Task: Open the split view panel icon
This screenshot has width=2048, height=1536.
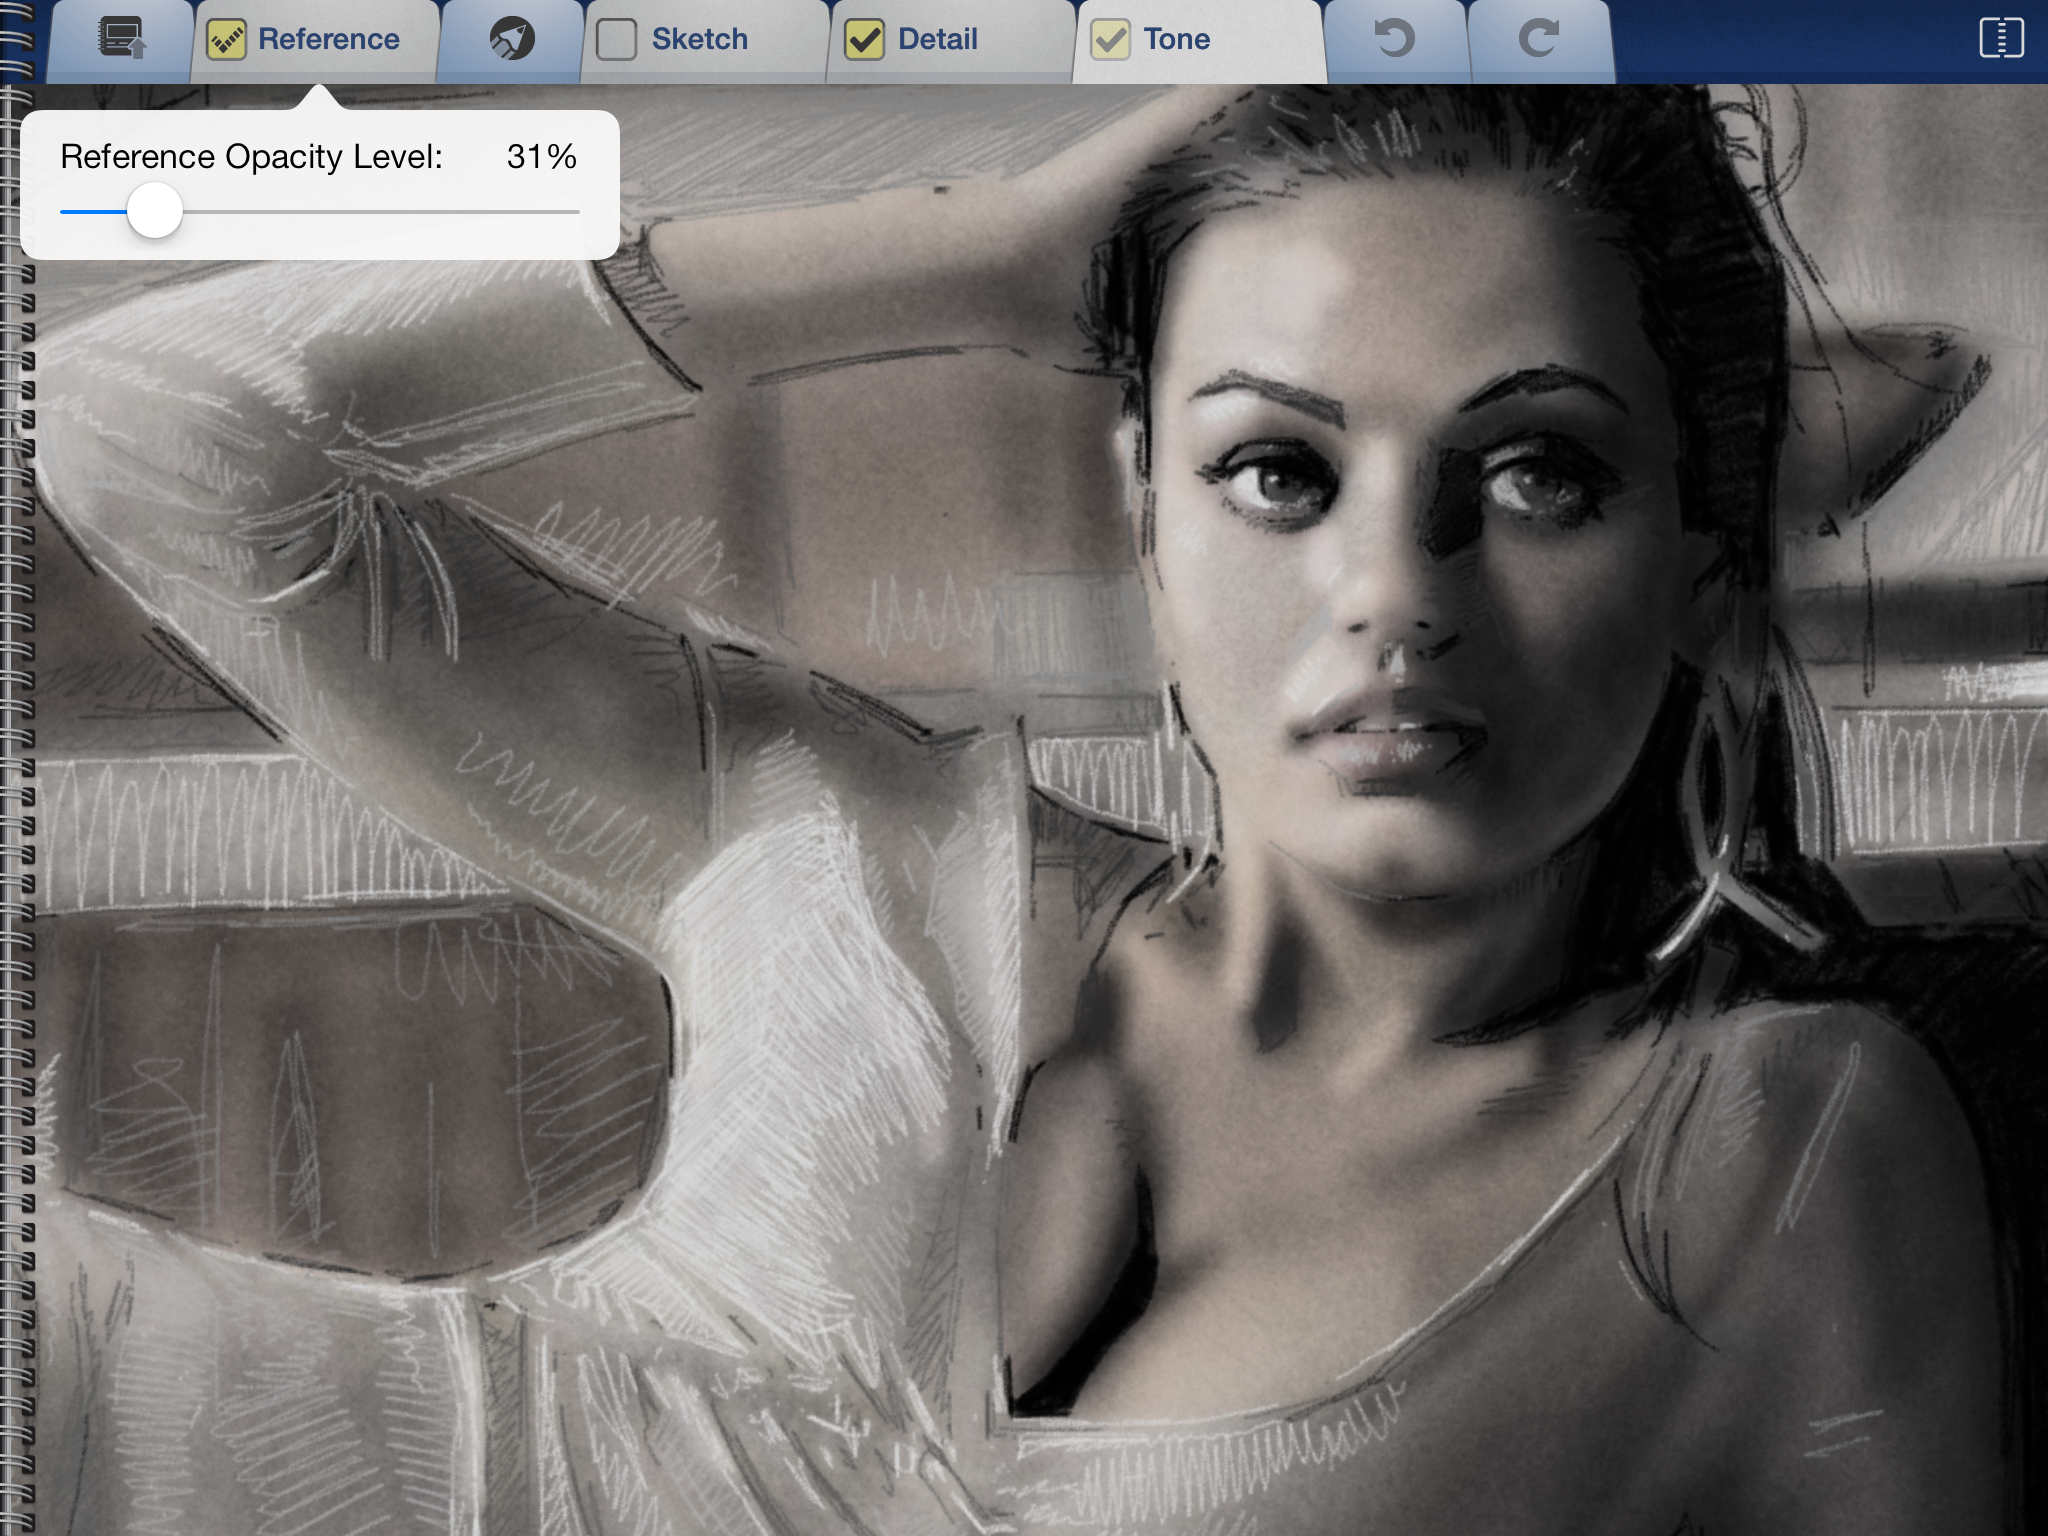Action: [x=2002, y=39]
